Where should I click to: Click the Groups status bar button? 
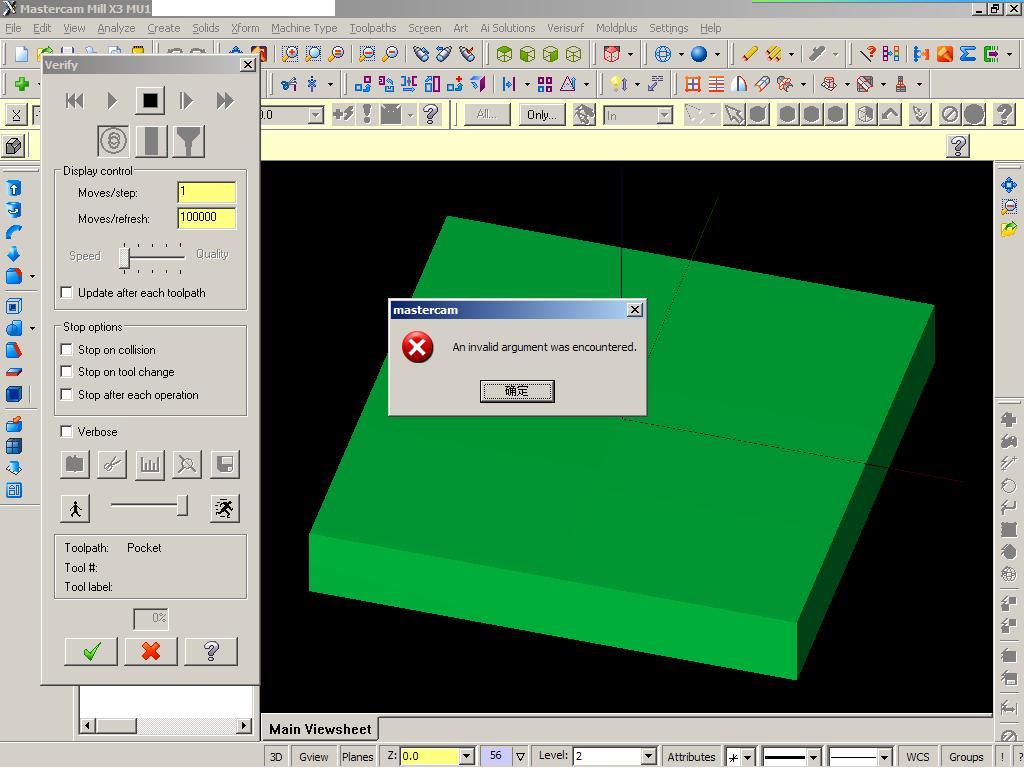tap(966, 756)
